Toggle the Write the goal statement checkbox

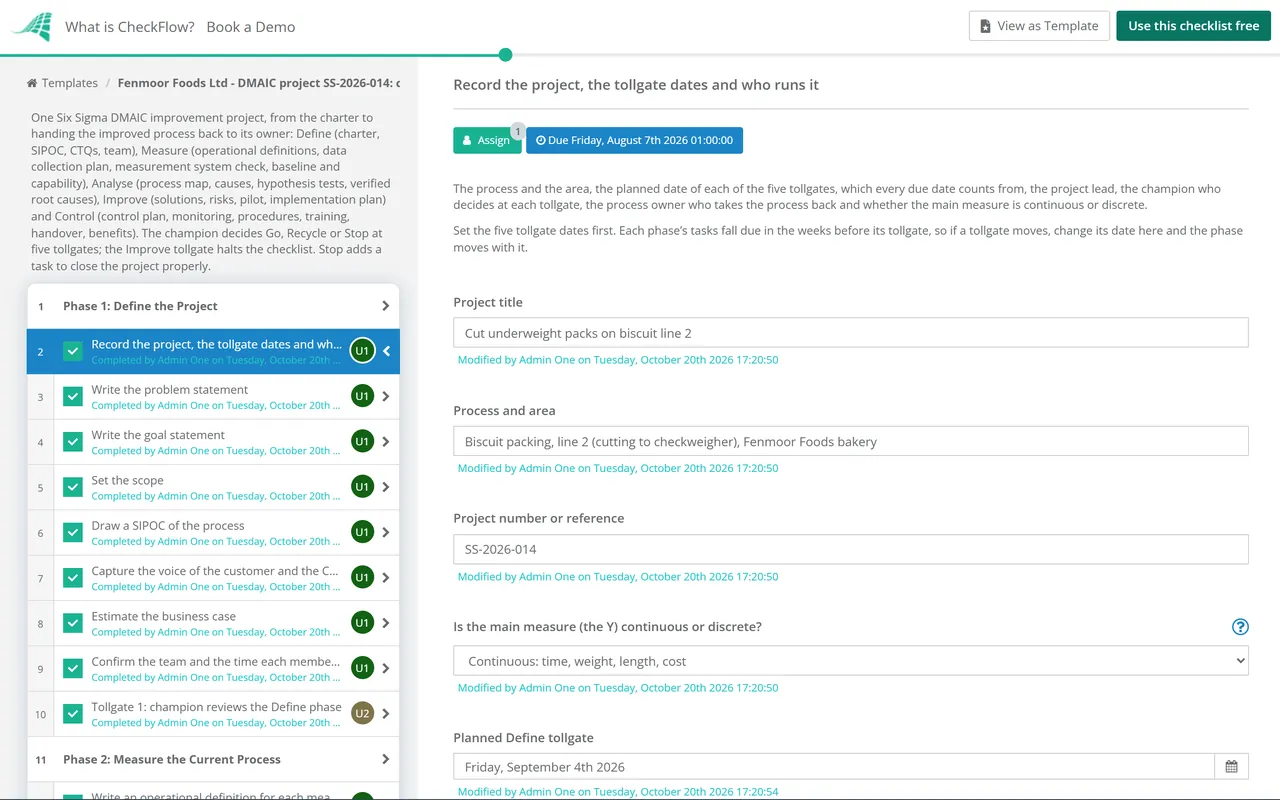[x=73, y=441]
